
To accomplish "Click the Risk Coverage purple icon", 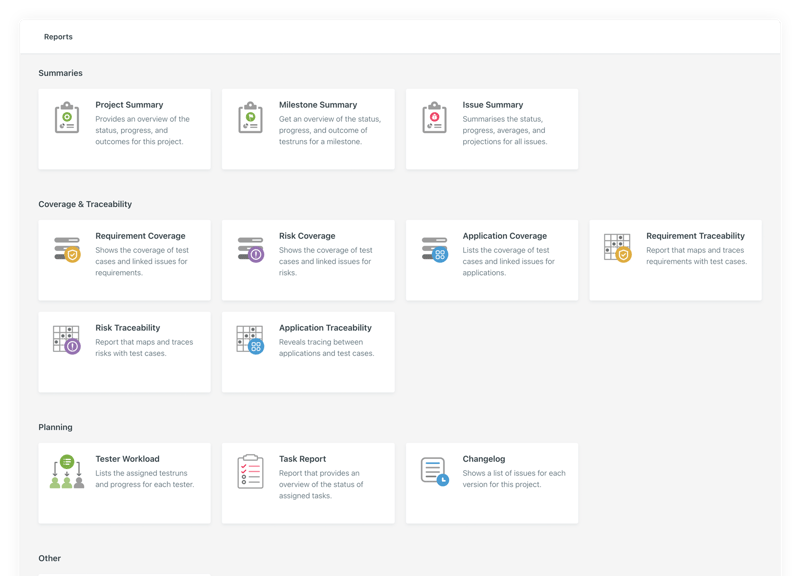I will pyautogui.click(x=250, y=249).
